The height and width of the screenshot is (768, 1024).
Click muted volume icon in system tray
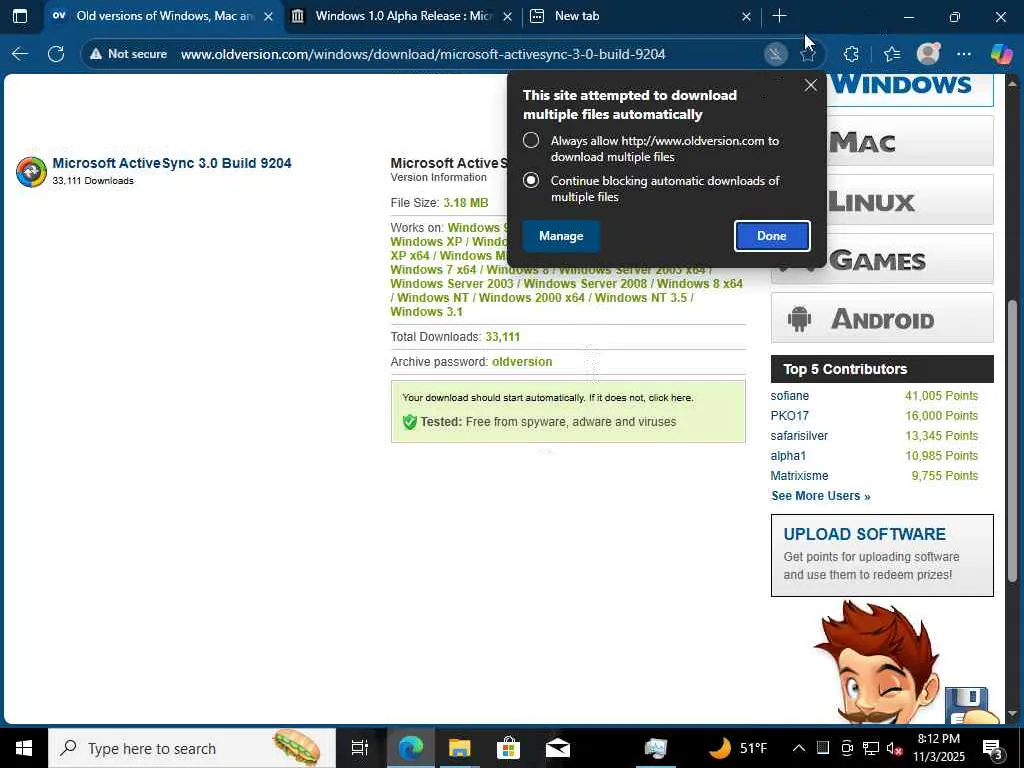(x=894, y=748)
